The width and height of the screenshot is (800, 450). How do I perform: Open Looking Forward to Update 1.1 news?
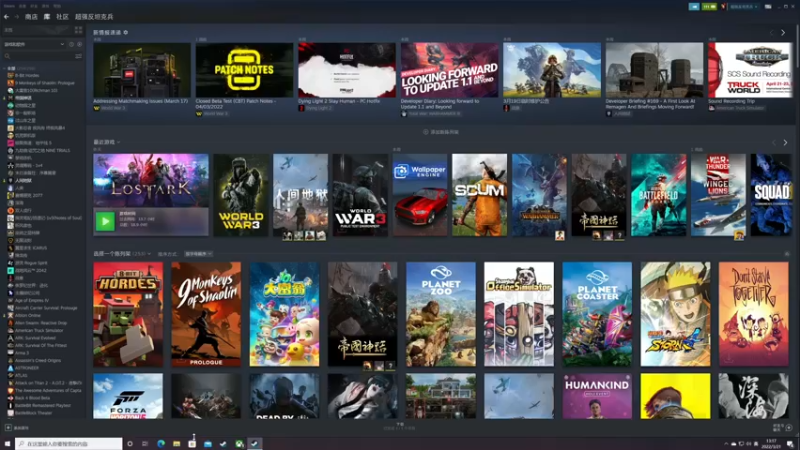(x=449, y=79)
